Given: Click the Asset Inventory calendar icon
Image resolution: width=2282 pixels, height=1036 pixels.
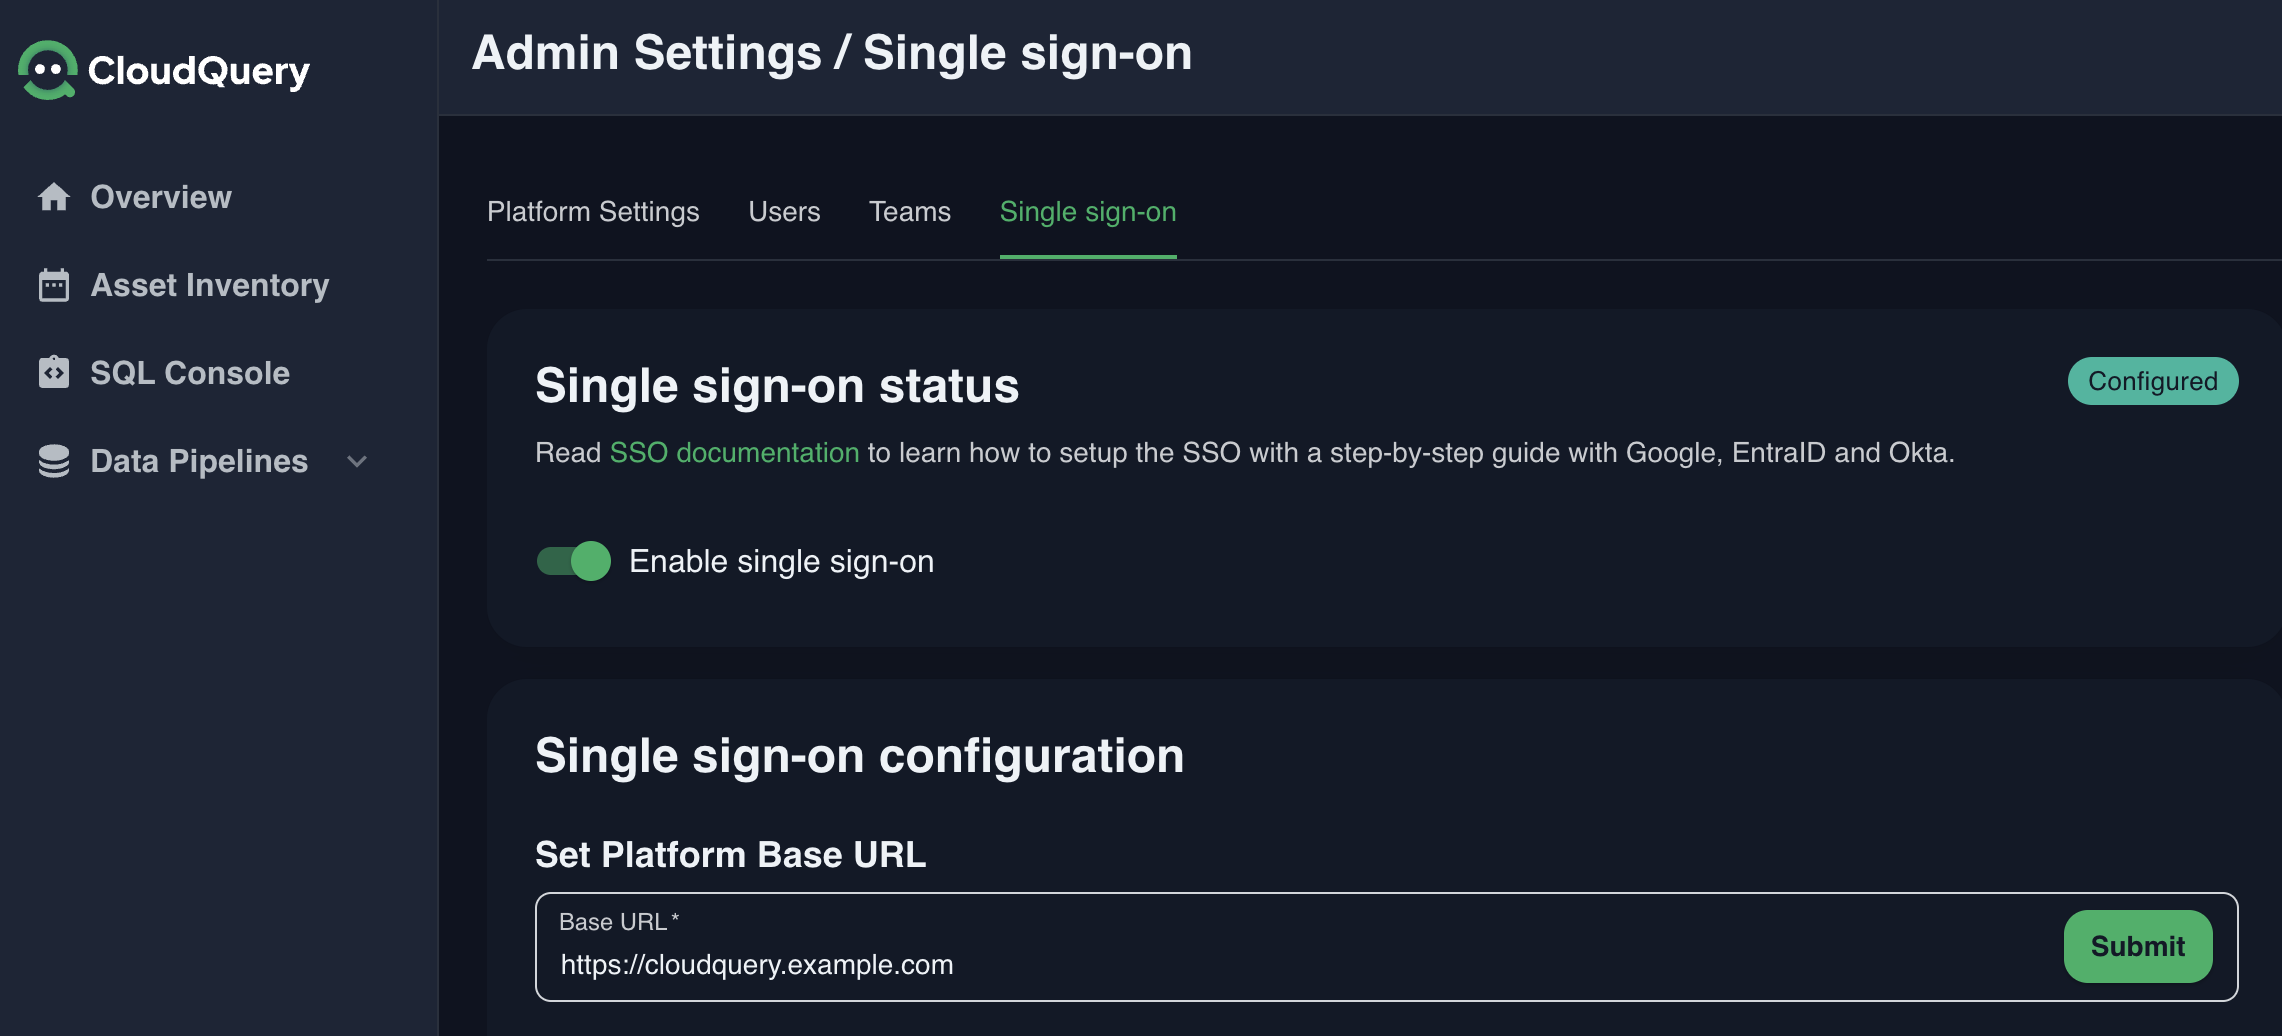Looking at the screenshot, I should click(54, 285).
